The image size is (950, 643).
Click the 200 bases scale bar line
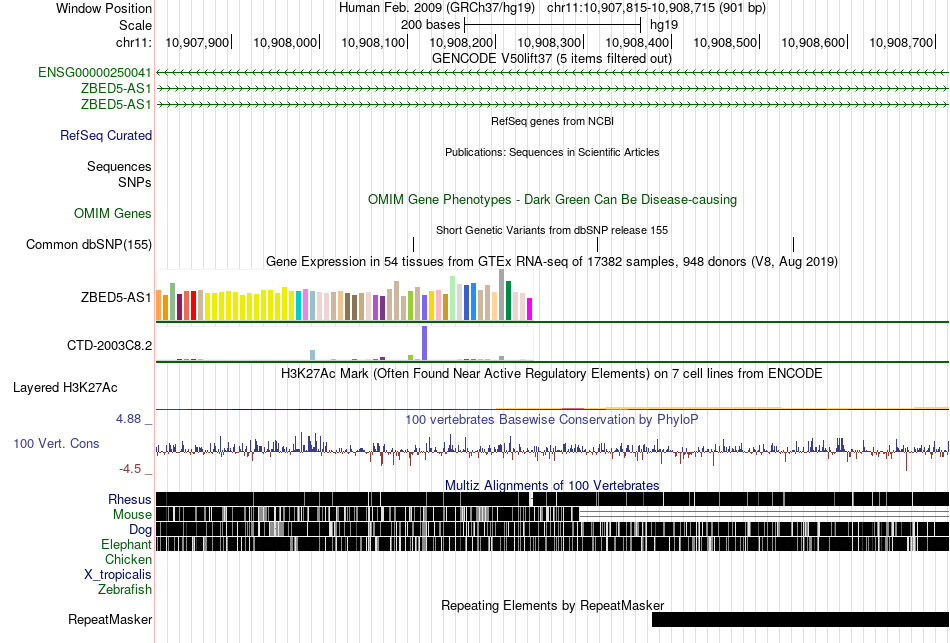pos(553,25)
